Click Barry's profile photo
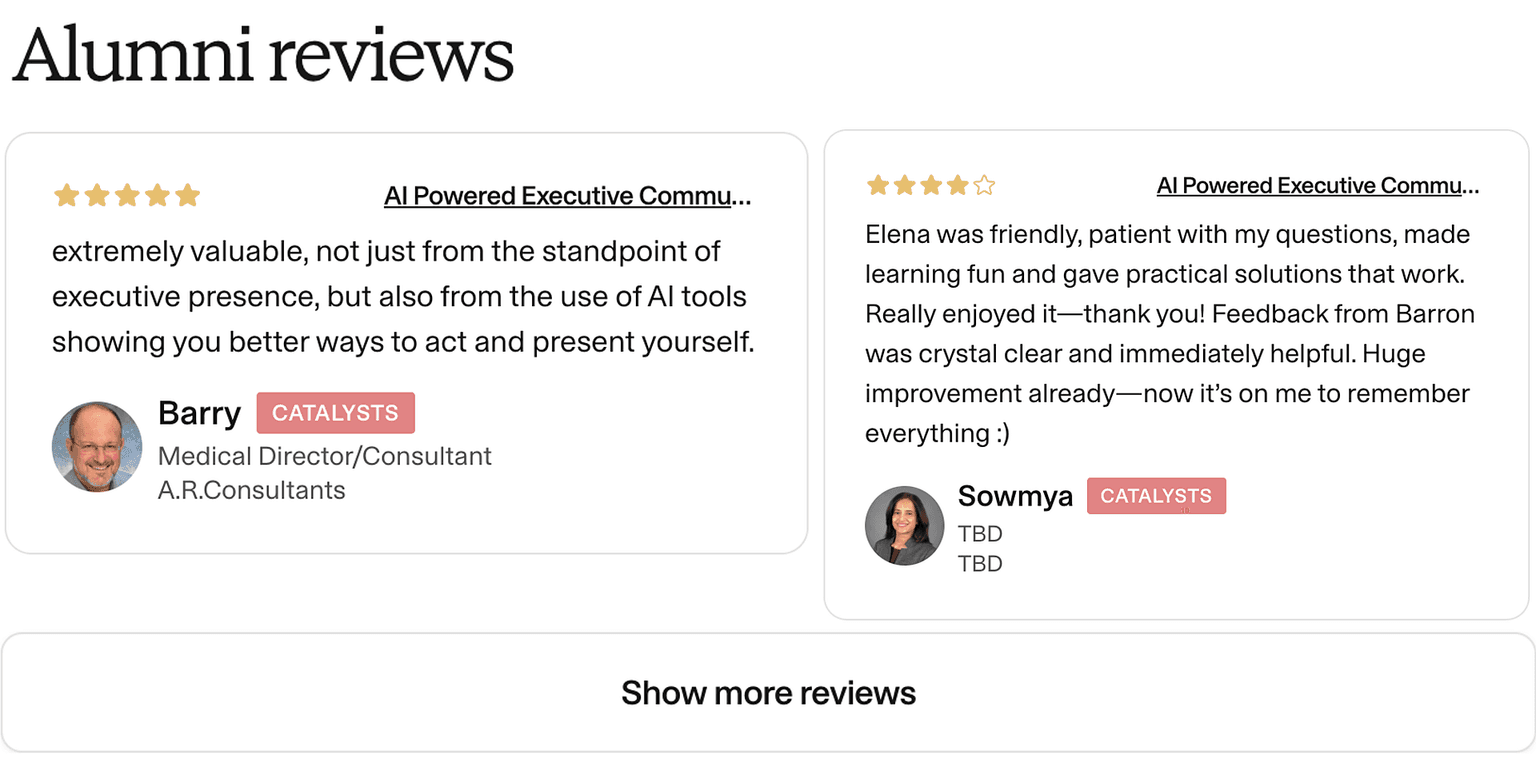Image resolution: width=1536 pixels, height=762 pixels. click(97, 447)
